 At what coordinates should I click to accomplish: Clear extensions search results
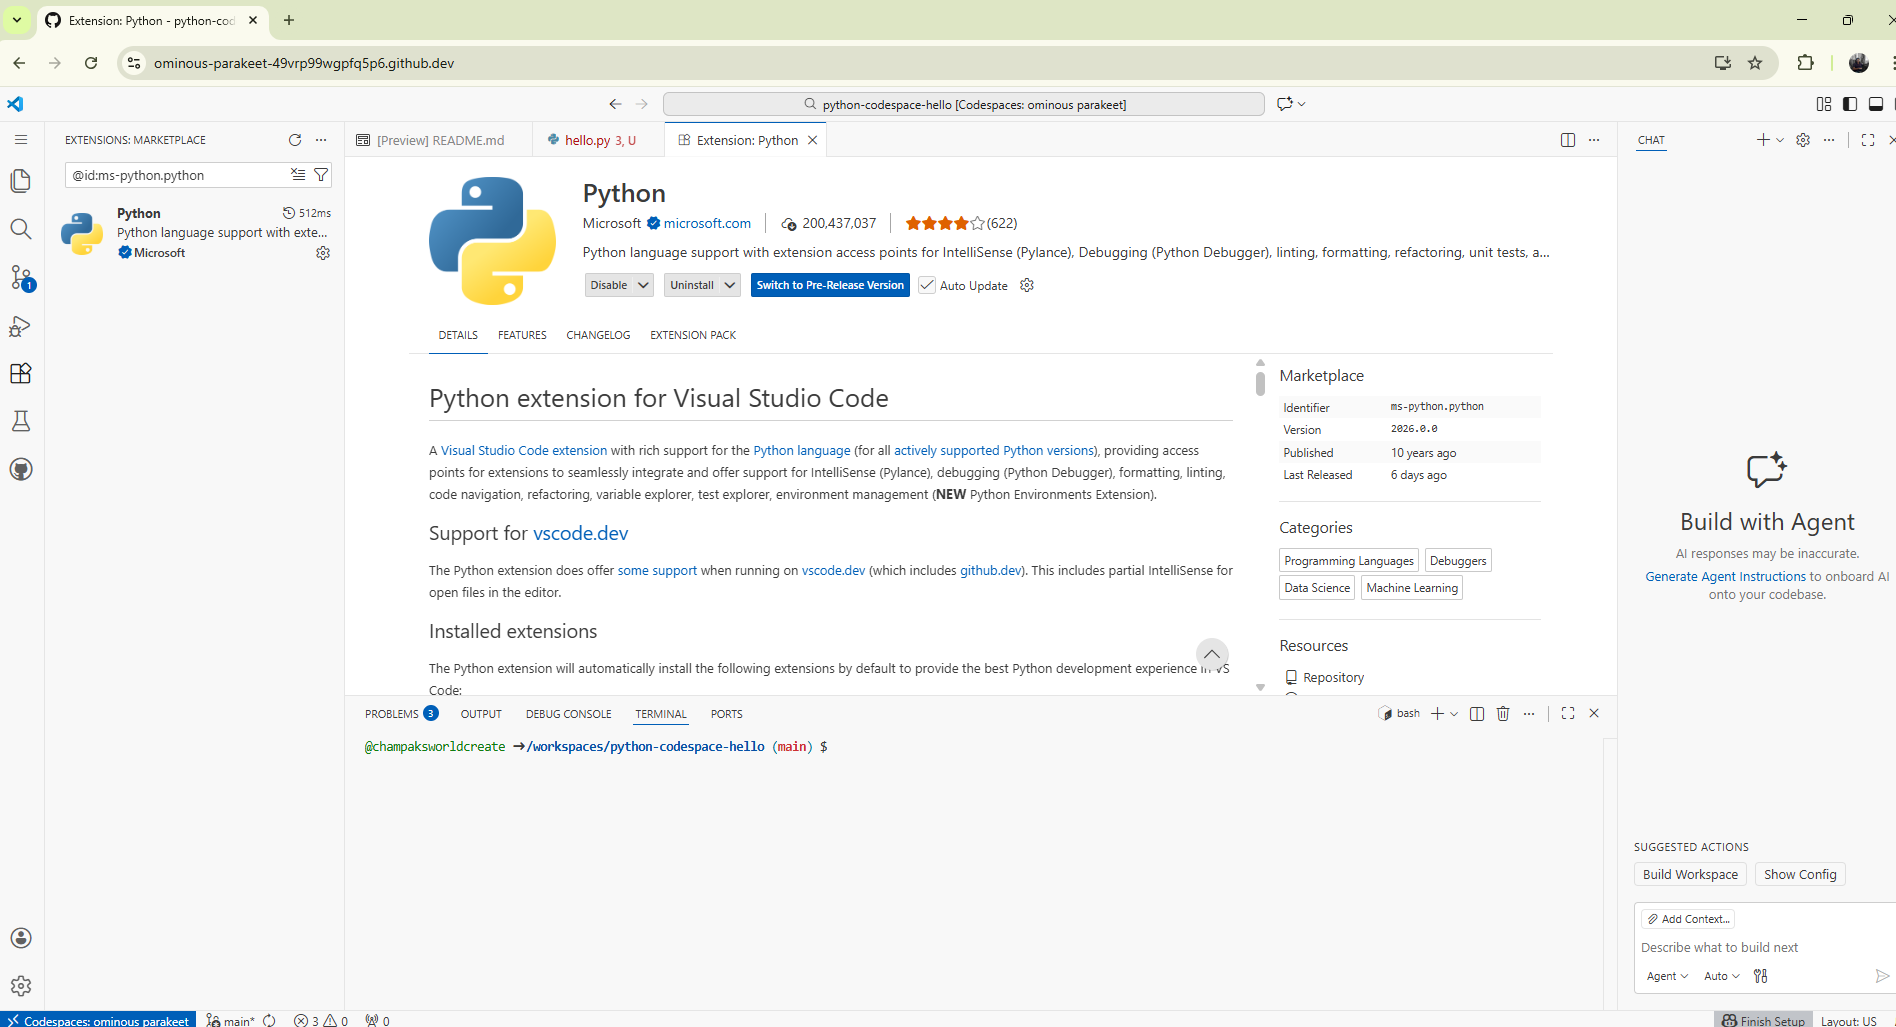coord(298,175)
